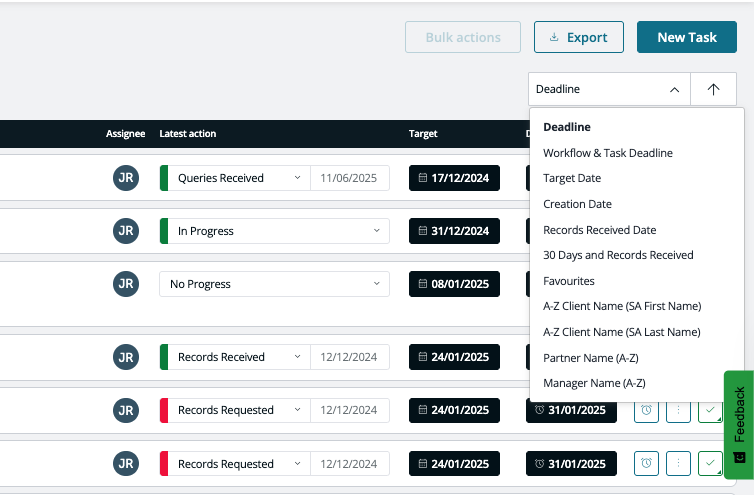Click the green checkmark button in the last row
The image size is (754, 495).
(710, 463)
